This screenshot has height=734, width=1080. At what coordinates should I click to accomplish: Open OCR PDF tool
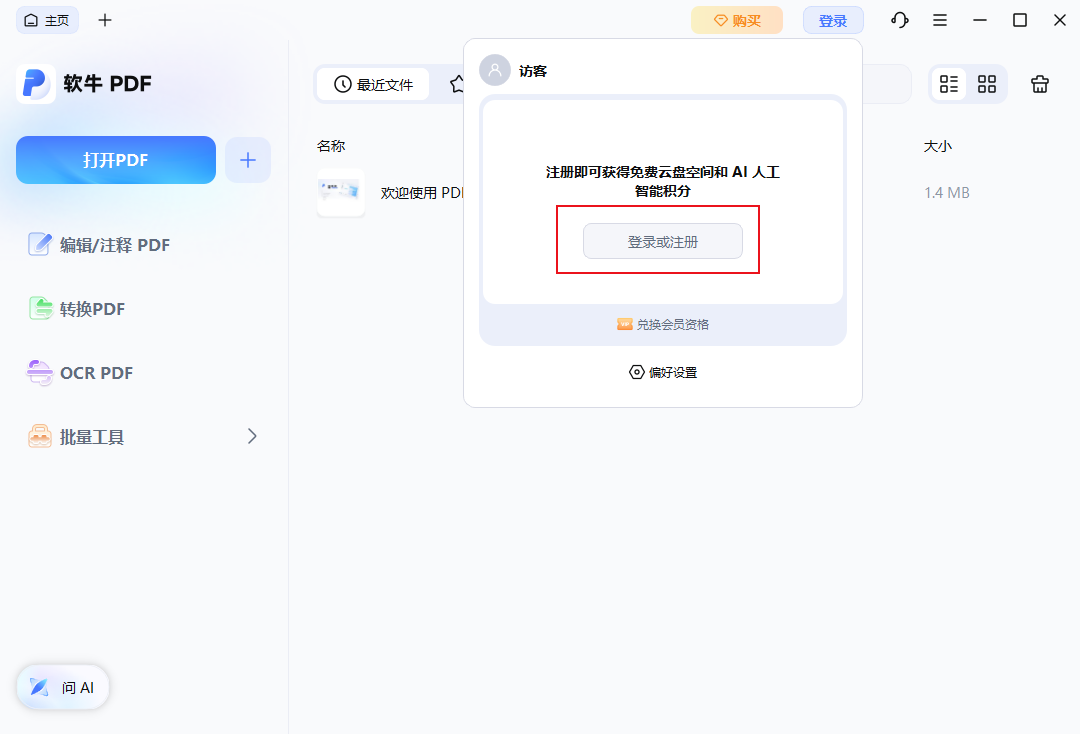coord(80,373)
